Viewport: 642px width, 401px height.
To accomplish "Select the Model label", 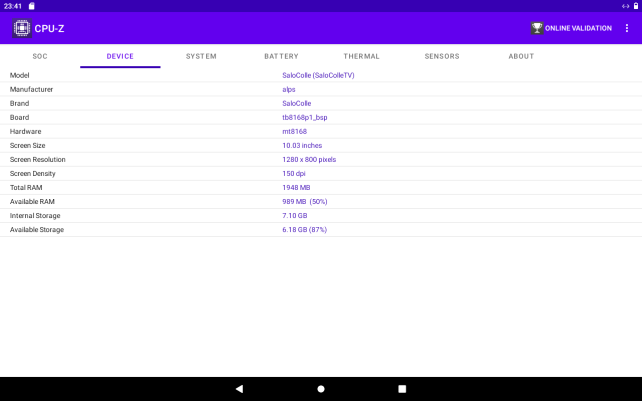I will pos(20,75).
